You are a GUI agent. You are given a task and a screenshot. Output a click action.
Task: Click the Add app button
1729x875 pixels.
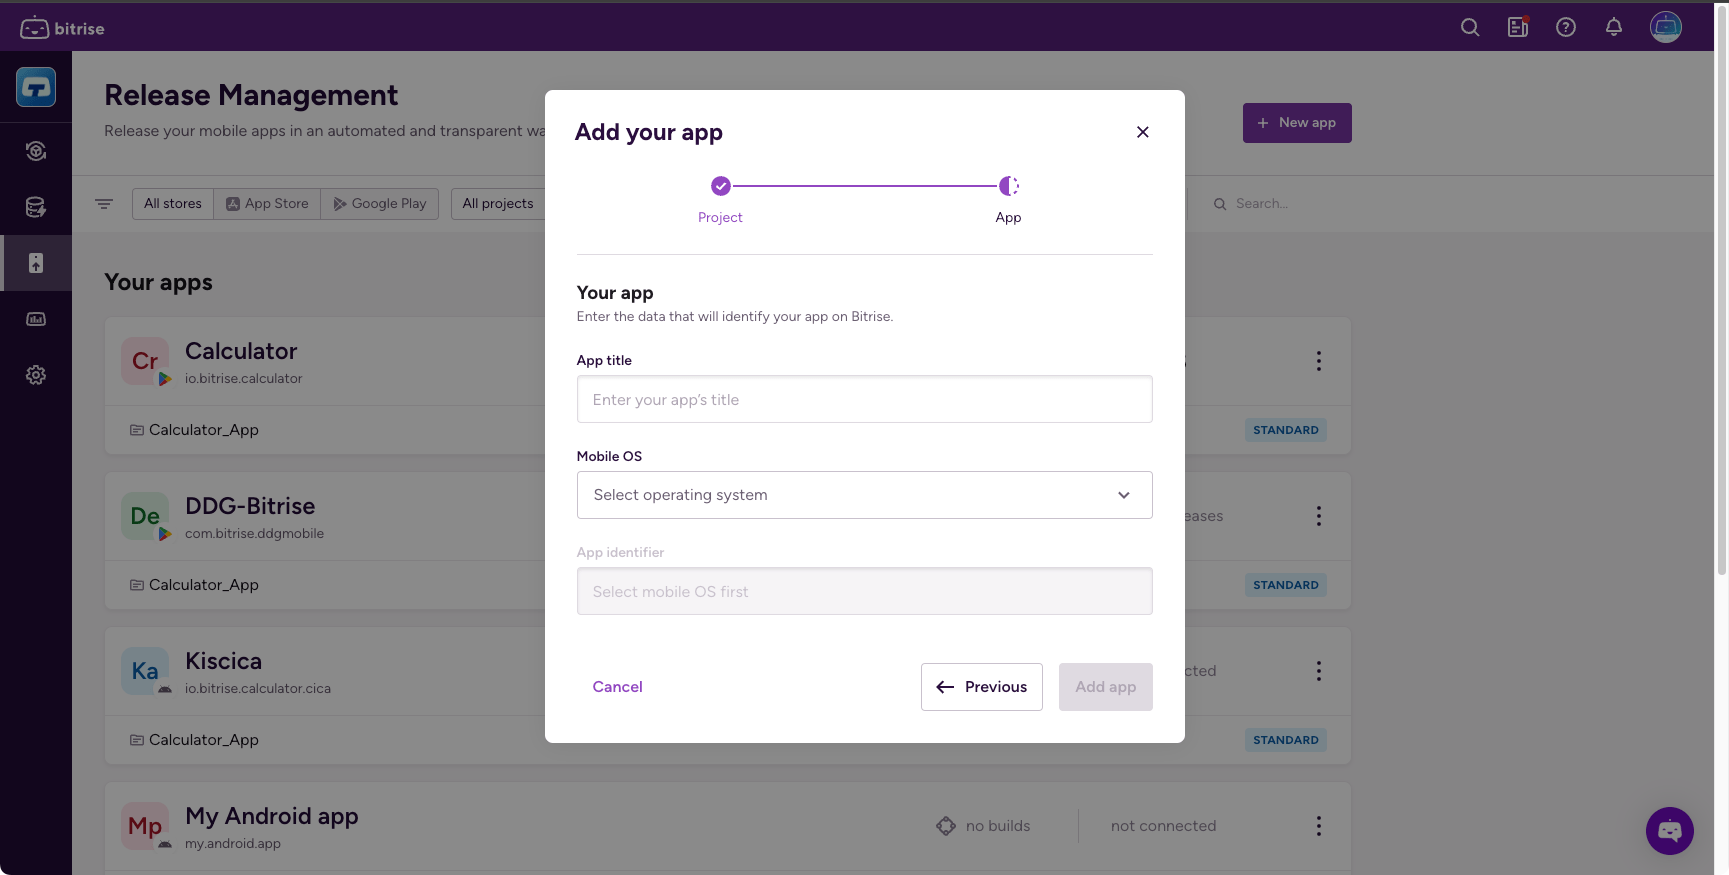pyautogui.click(x=1106, y=687)
